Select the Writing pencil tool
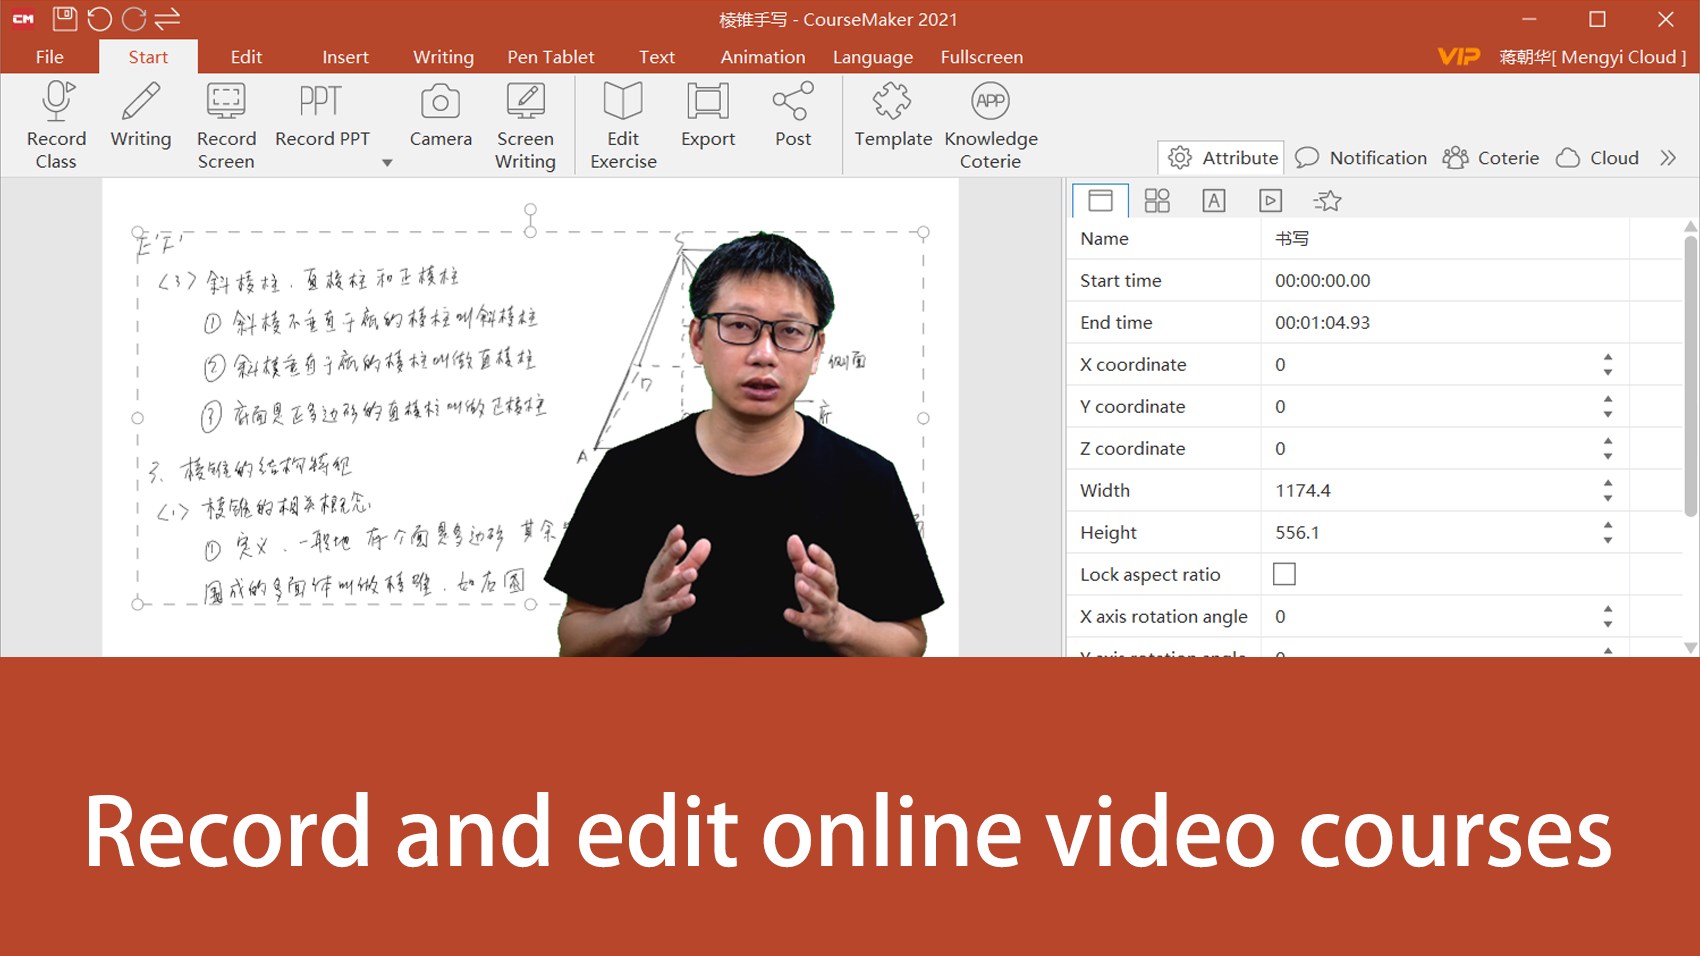This screenshot has width=1700, height=956. tap(141, 101)
